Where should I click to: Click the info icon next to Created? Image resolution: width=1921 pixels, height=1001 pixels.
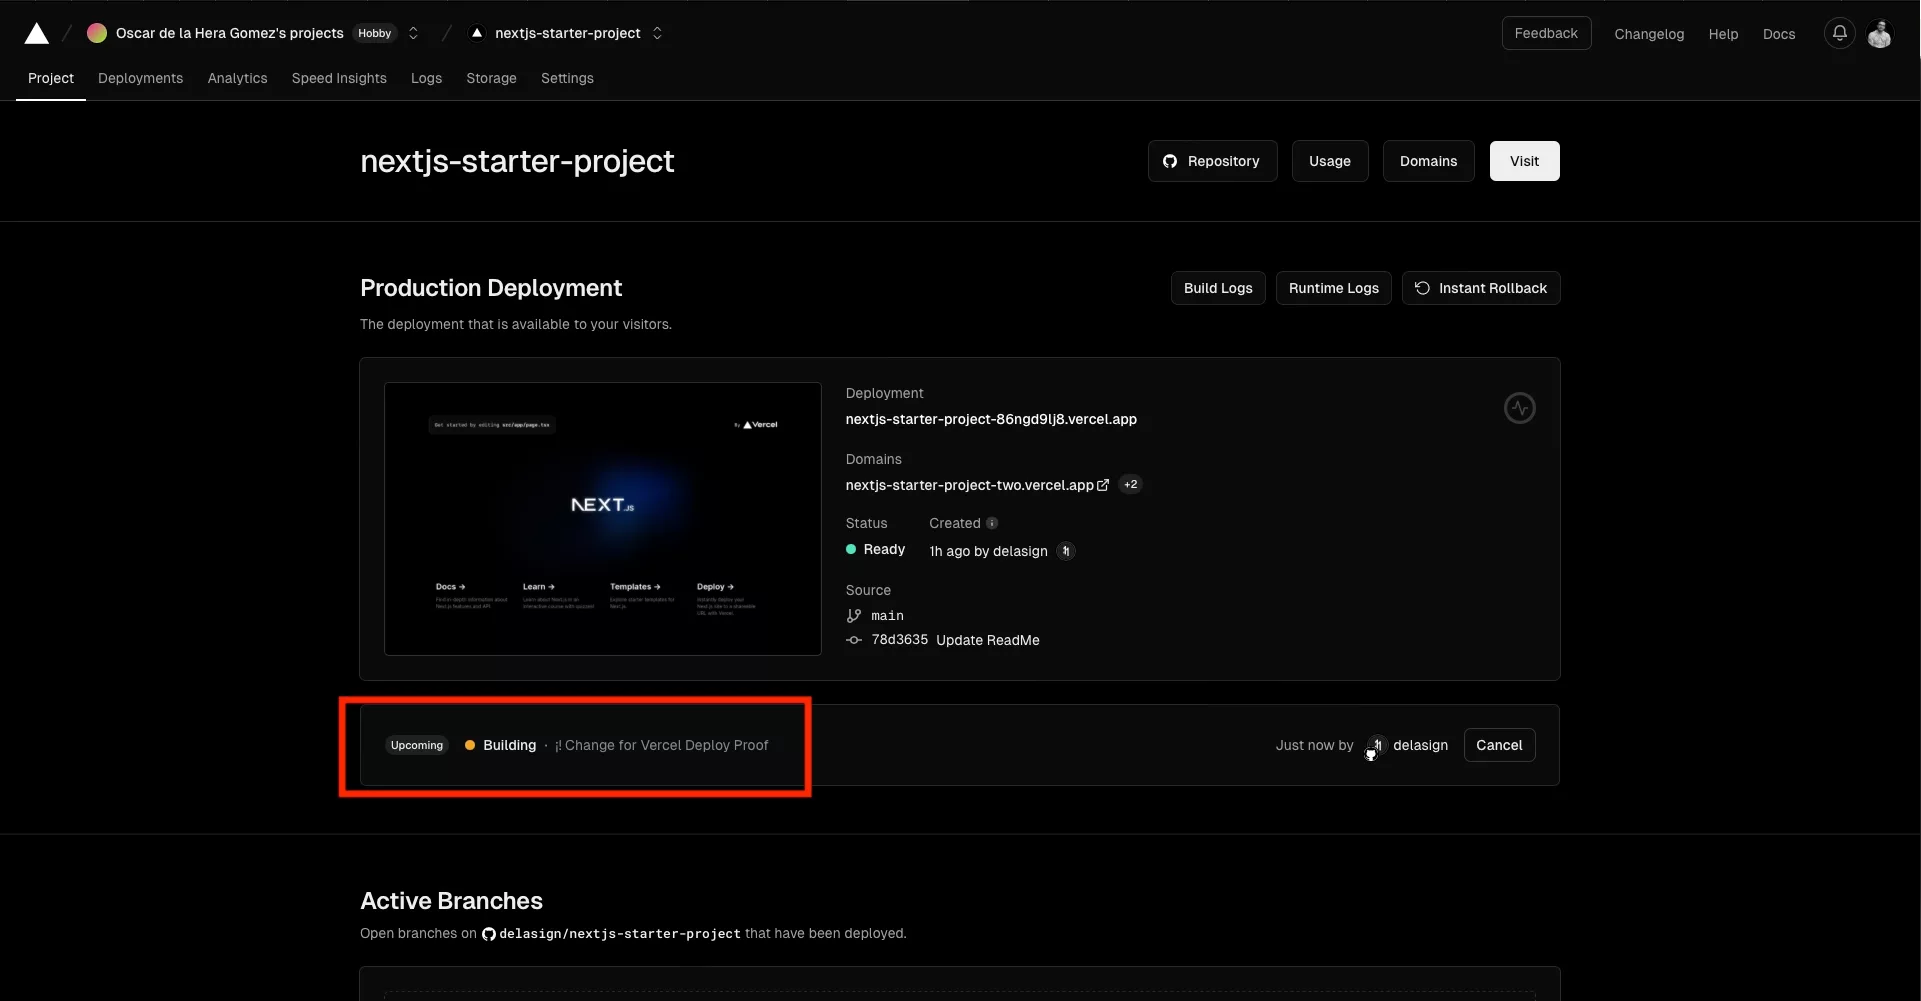(x=992, y=523)
